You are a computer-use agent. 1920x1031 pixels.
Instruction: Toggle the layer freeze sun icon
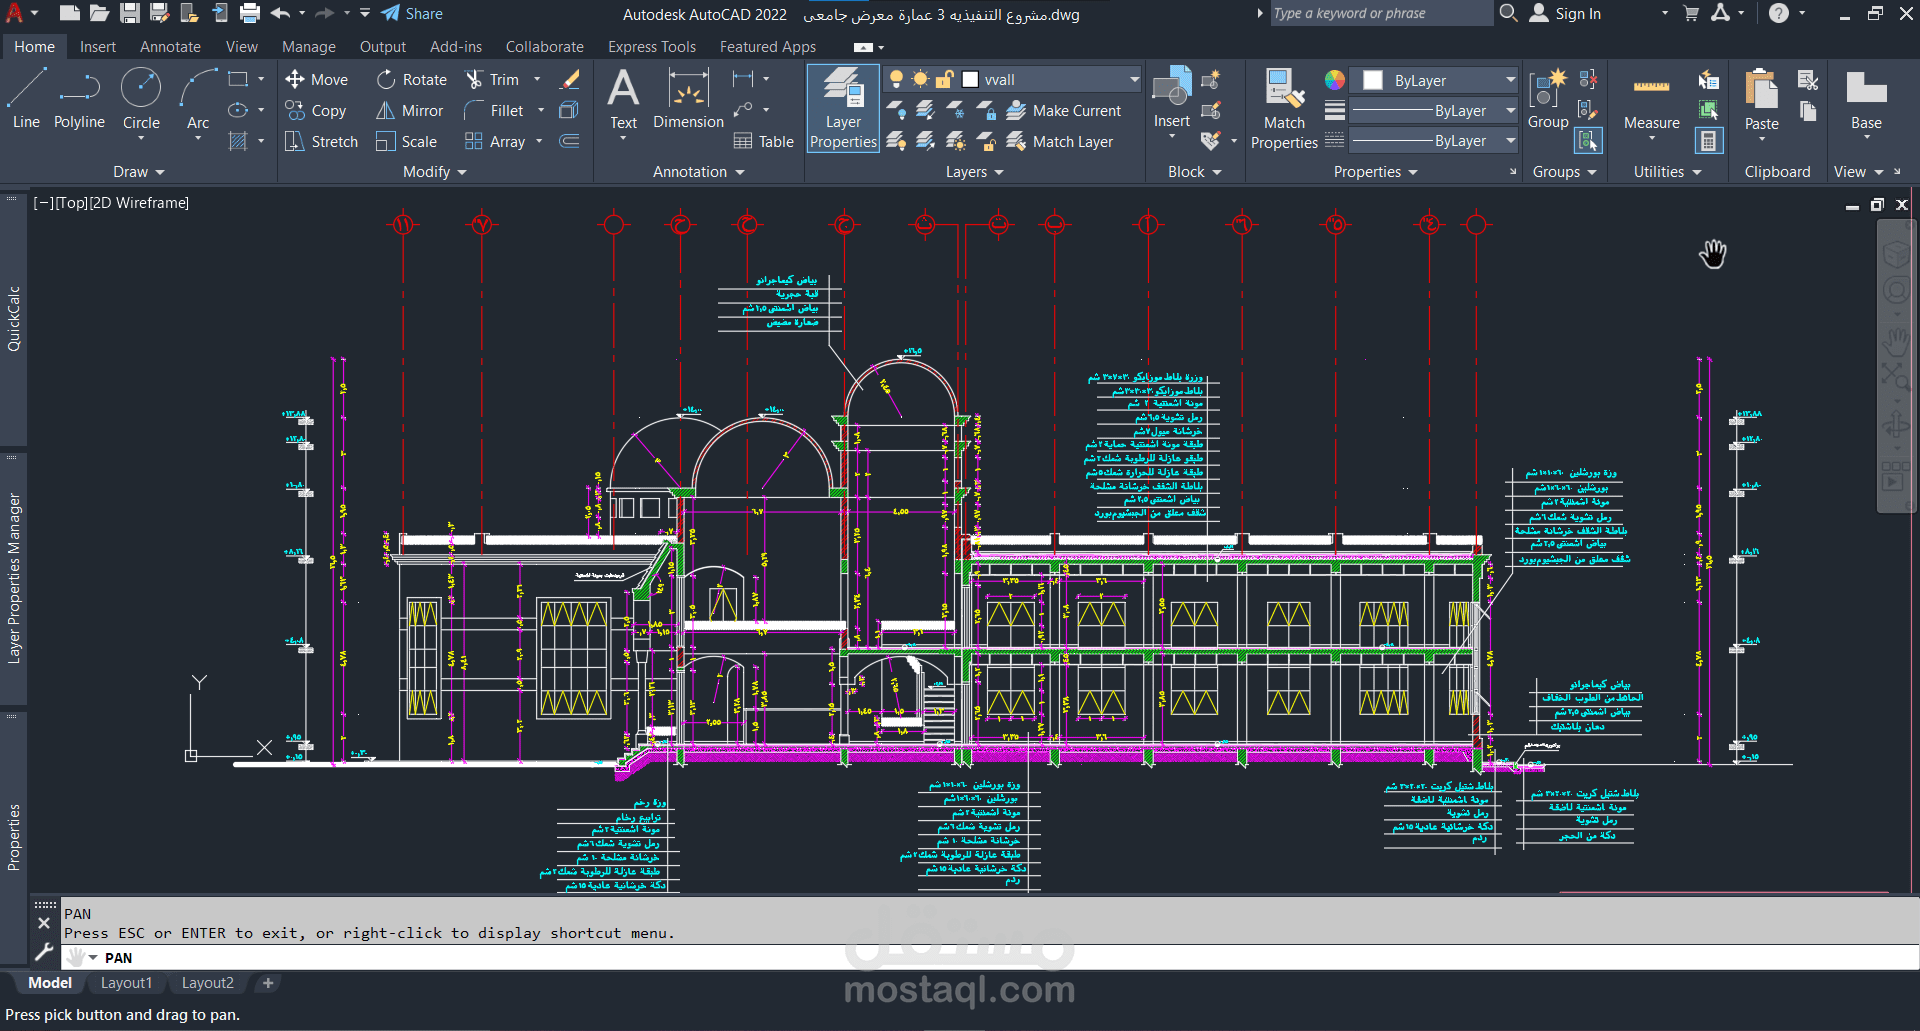[x=920, y=80]
